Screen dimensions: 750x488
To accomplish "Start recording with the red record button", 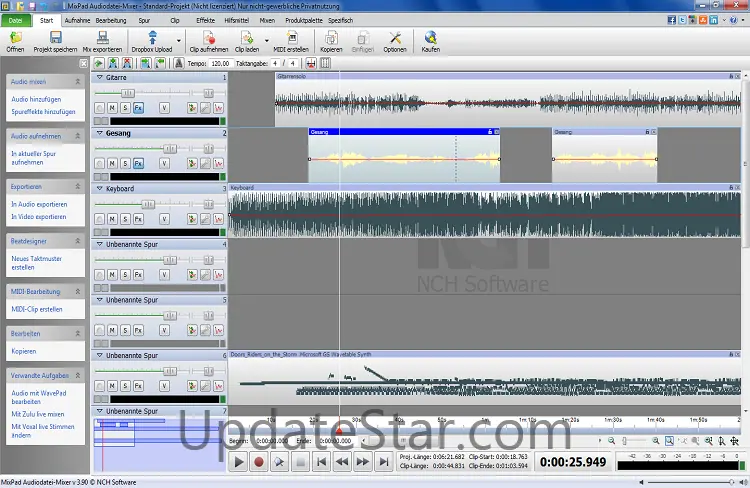I will click(x=259, y=462).
